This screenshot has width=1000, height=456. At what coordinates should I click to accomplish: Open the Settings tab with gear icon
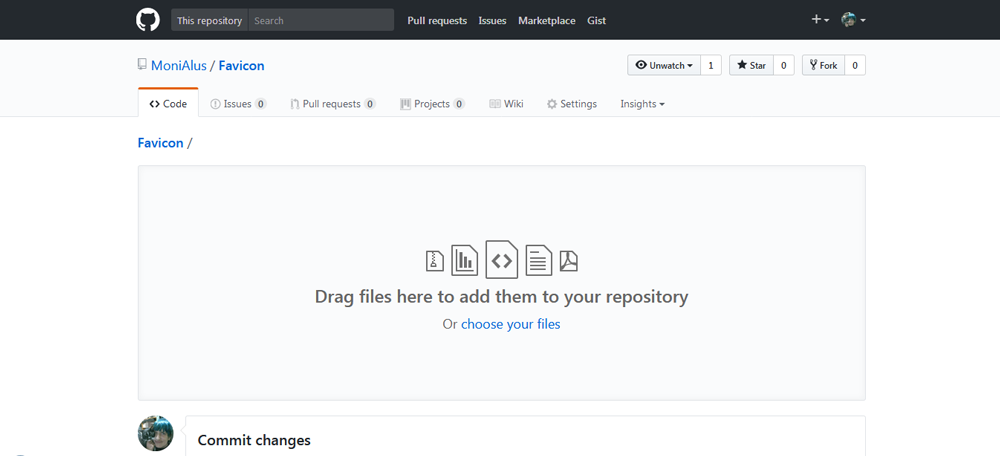tap(571, 104)
